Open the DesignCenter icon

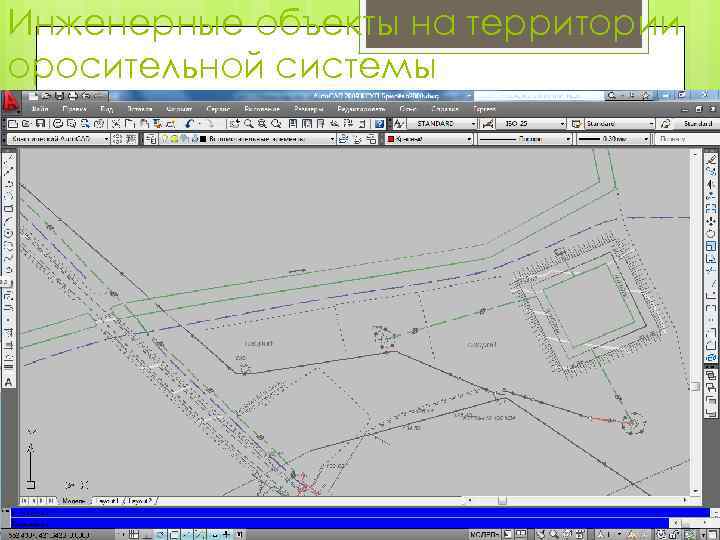click(x=307, y=124)
